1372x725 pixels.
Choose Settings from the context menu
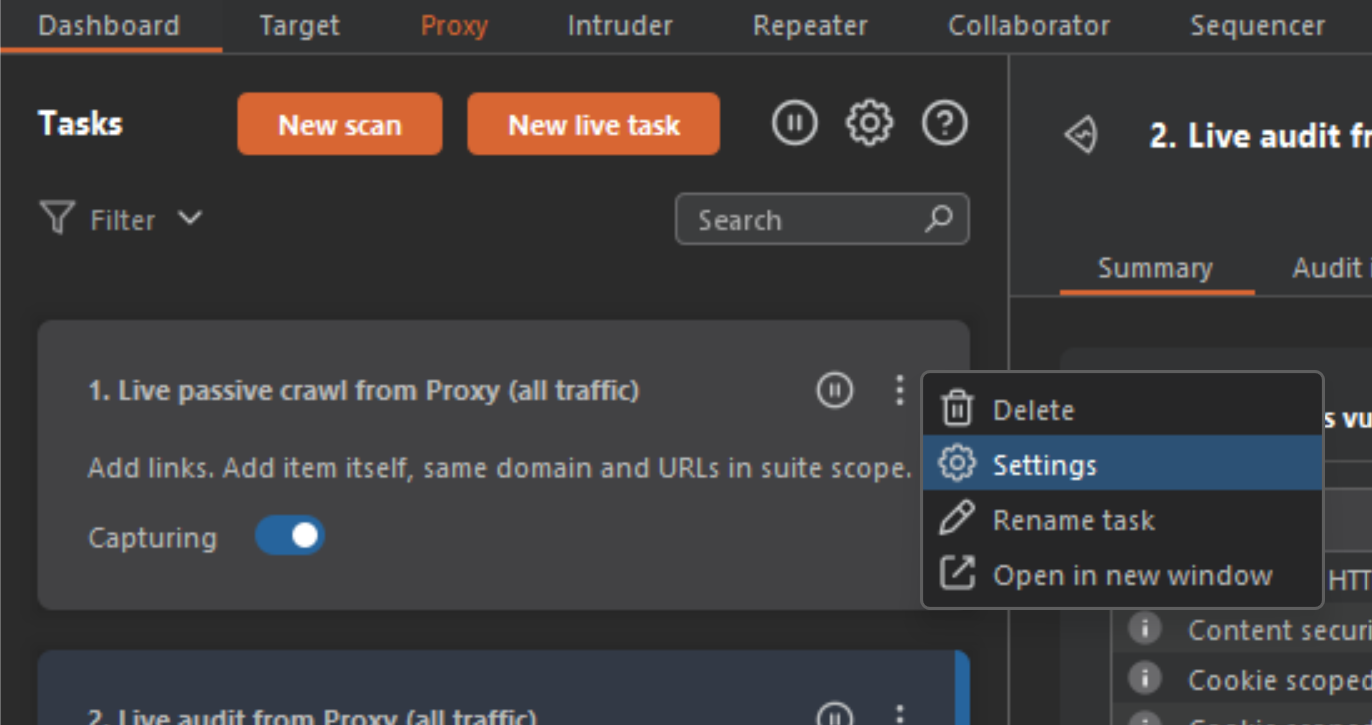coord(1122,463)
